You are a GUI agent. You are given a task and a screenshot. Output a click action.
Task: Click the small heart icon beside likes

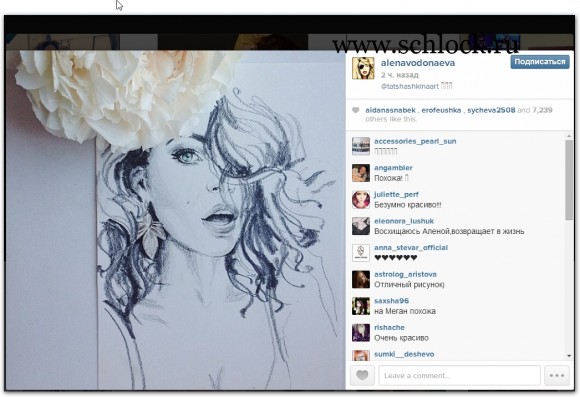tap(355, 110)
